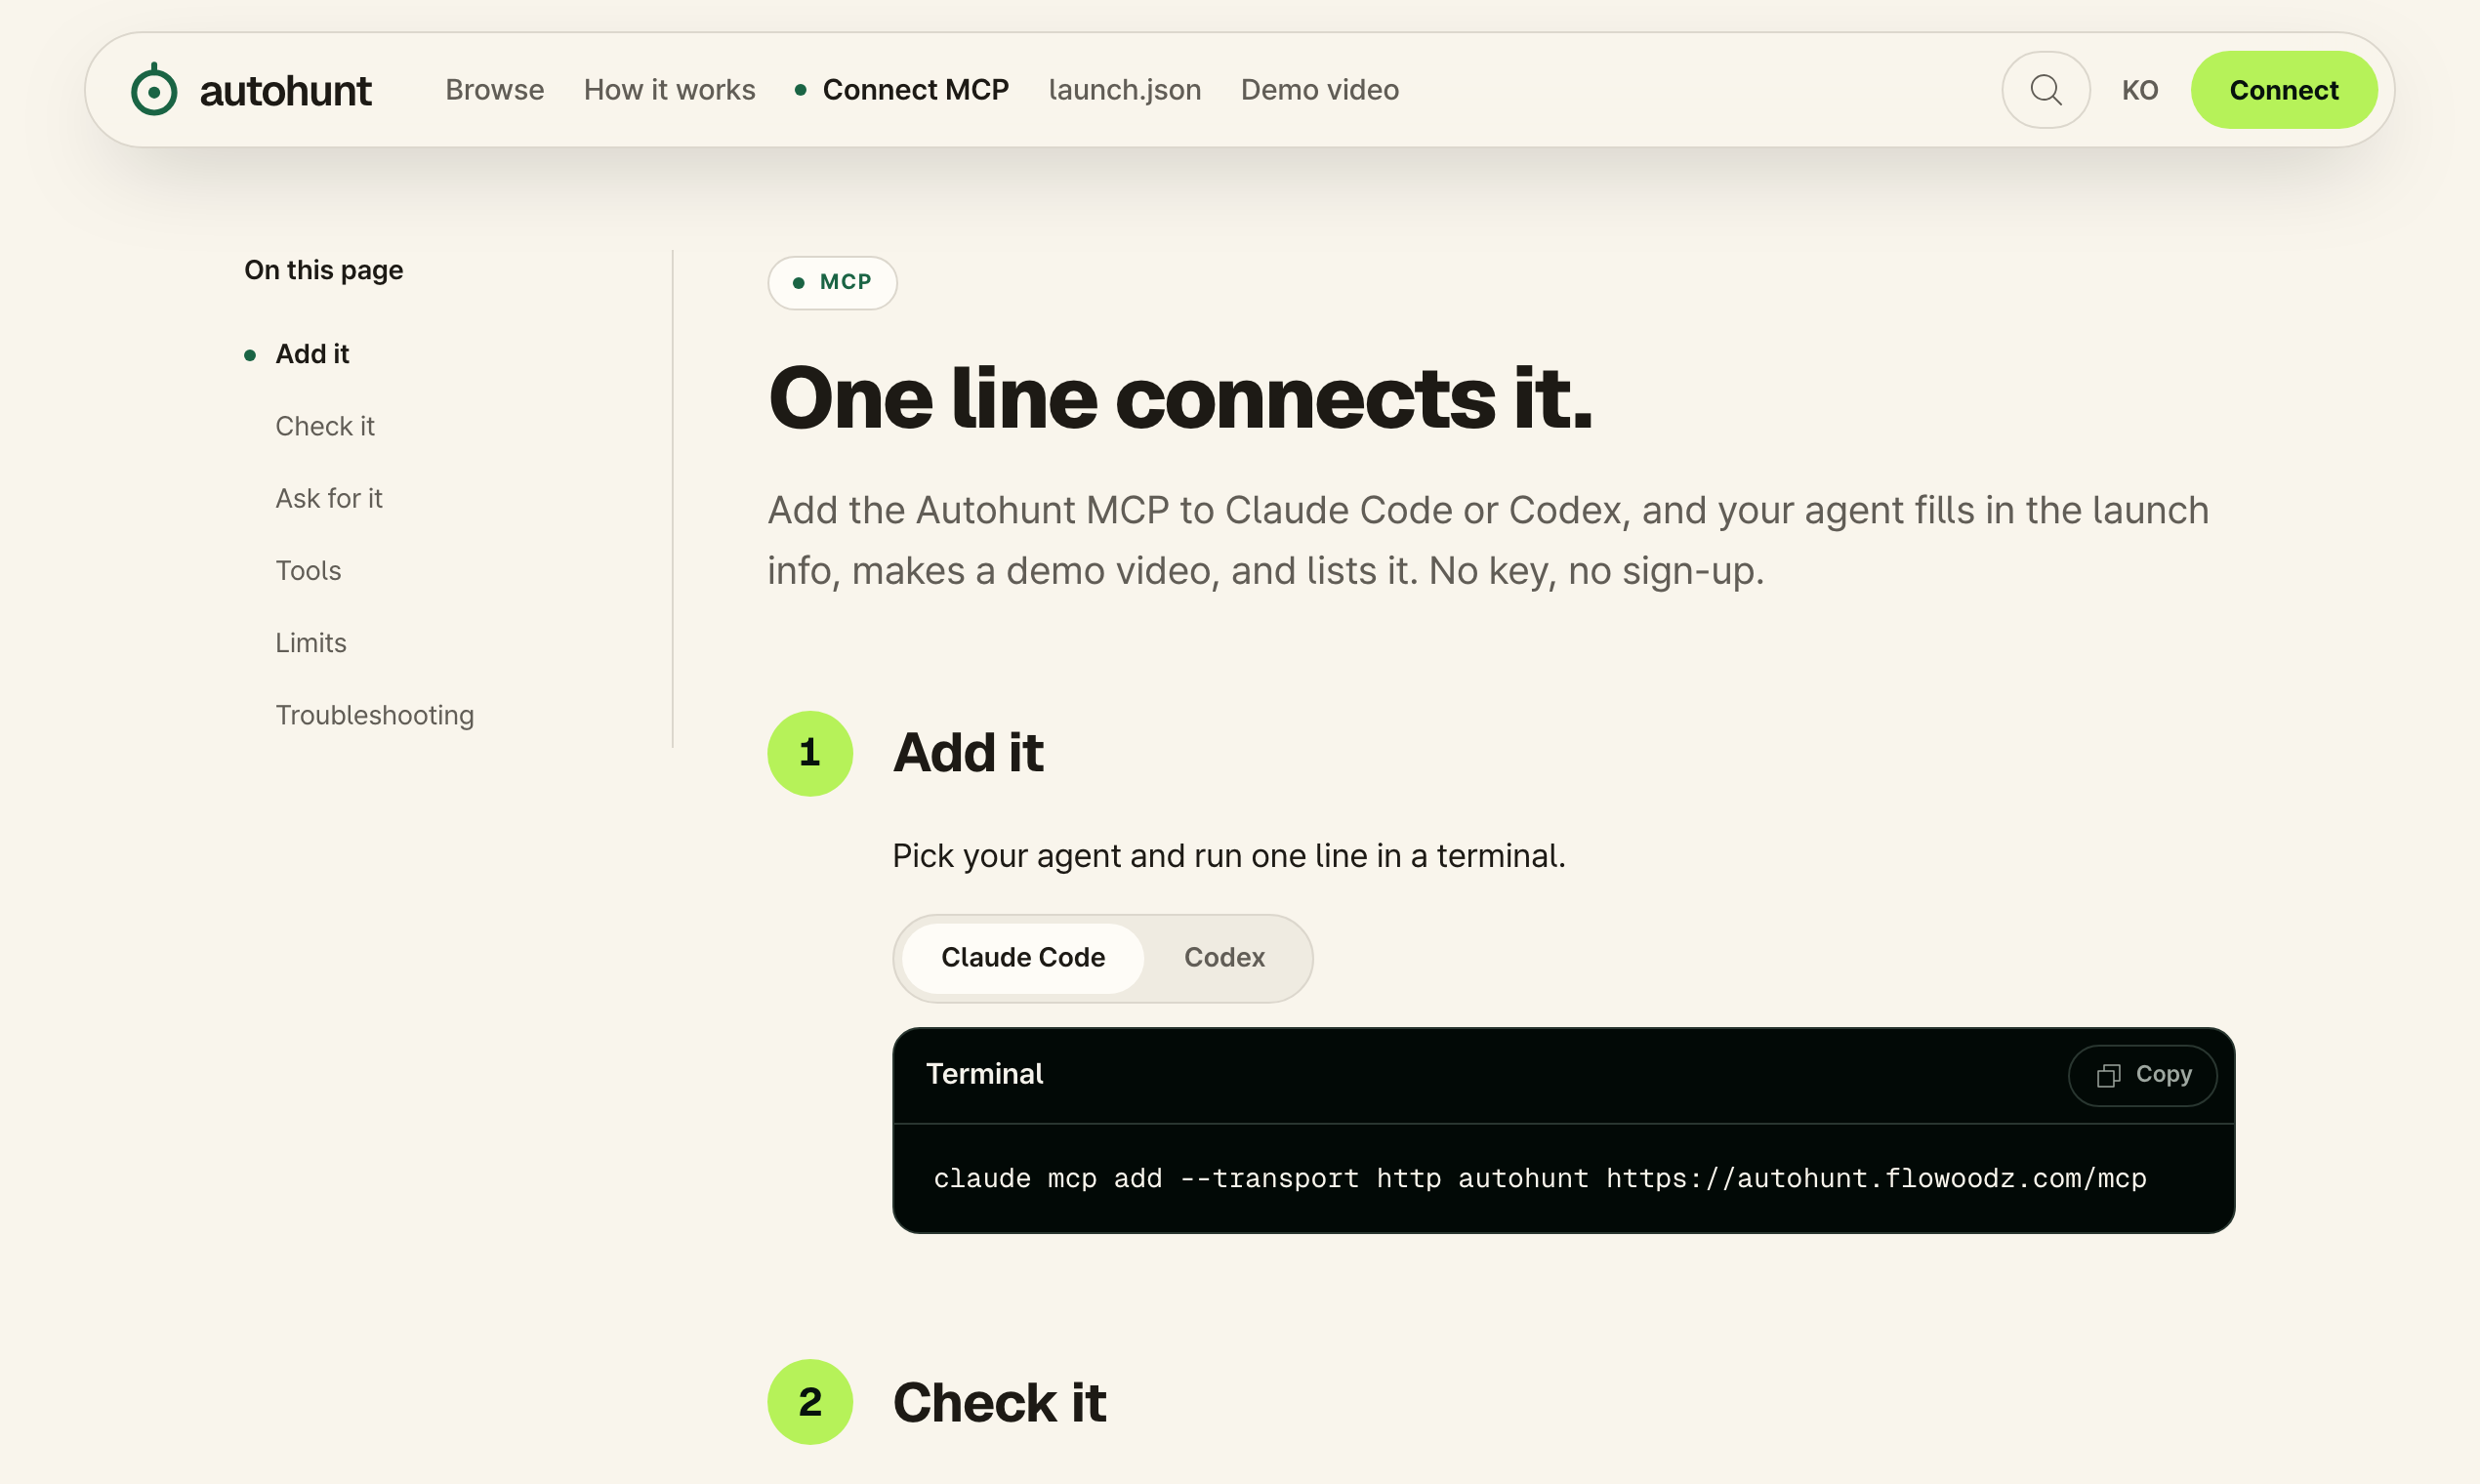Screen dimensions: 2480x1484
Task: Click the 'Terminal' code block label
Action: [x=984, y=1074]
